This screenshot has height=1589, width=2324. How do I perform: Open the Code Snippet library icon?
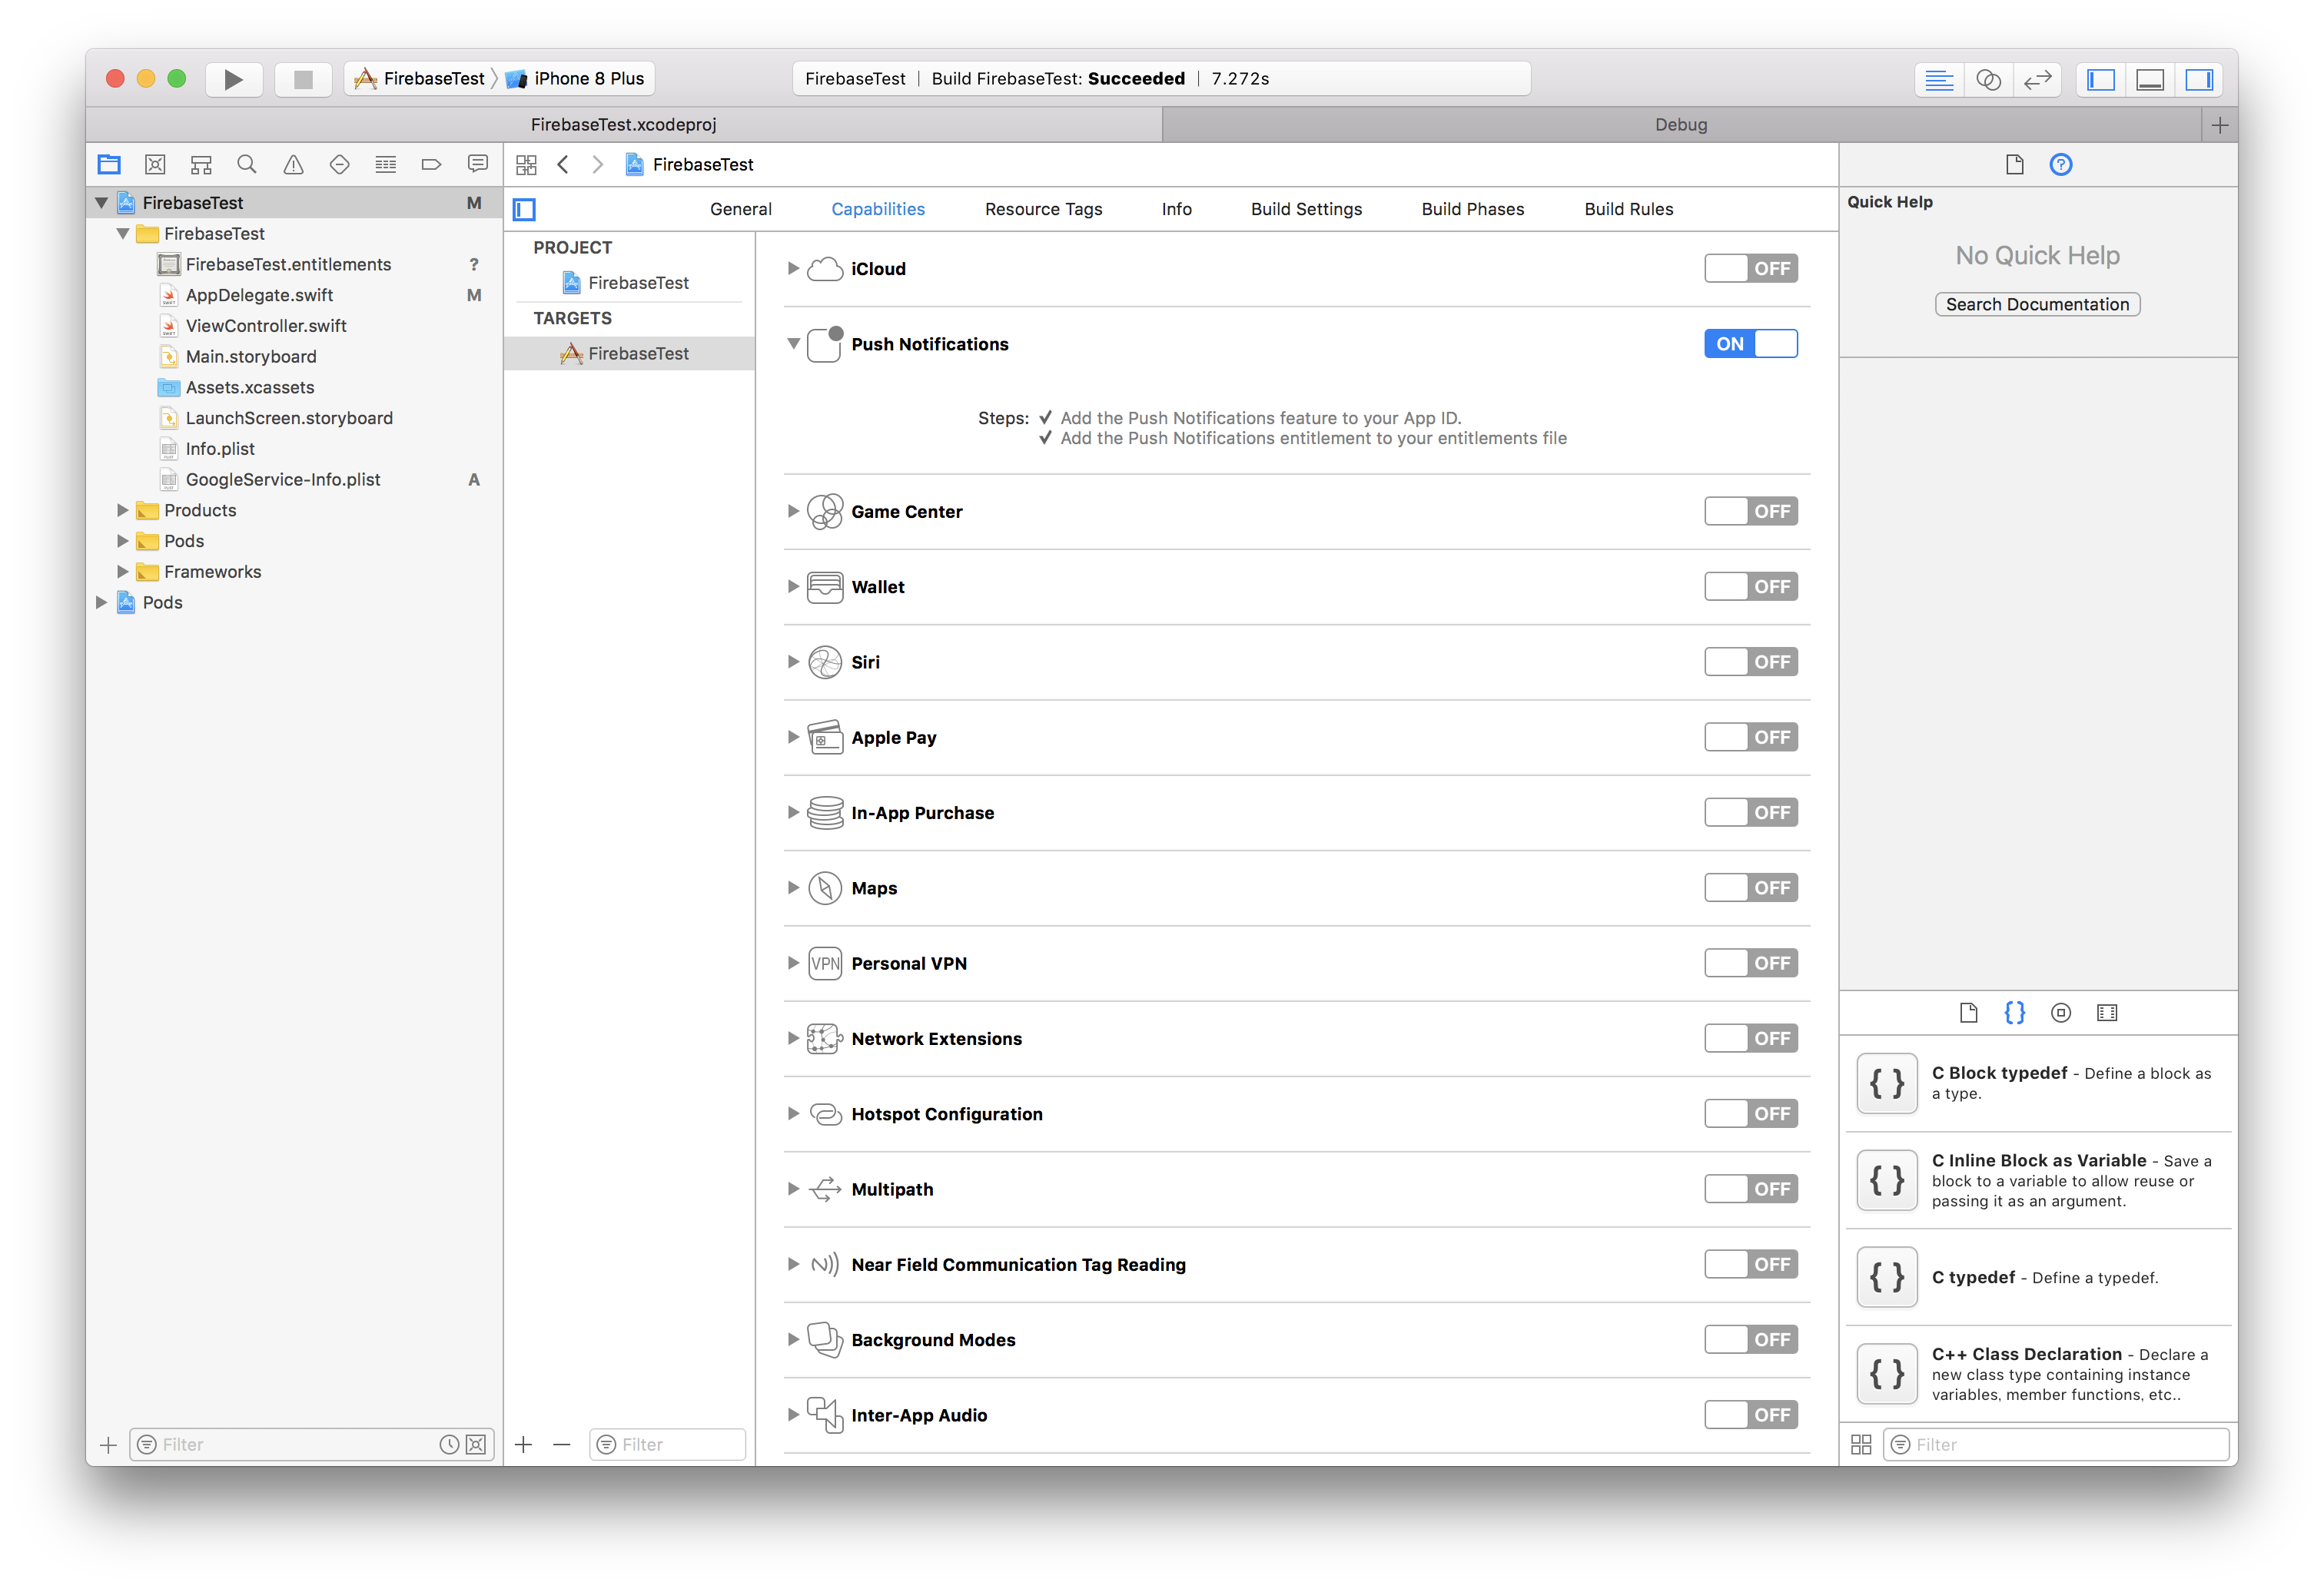2015,1012
